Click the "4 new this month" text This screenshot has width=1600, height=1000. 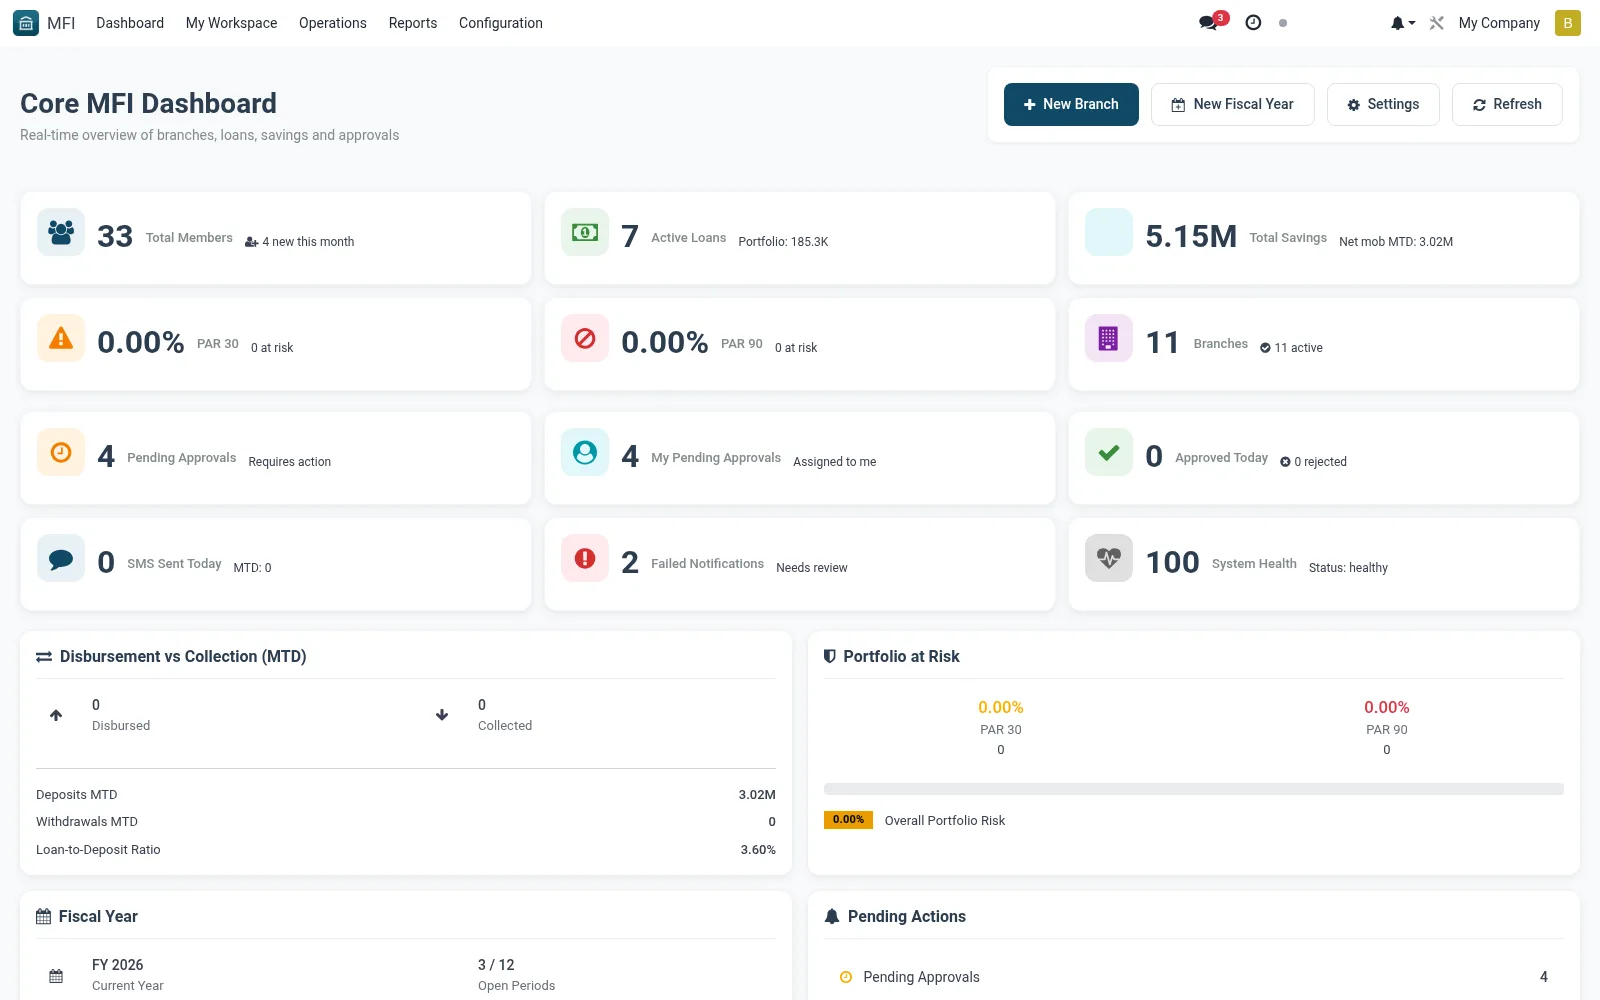[x=308, y=242]
